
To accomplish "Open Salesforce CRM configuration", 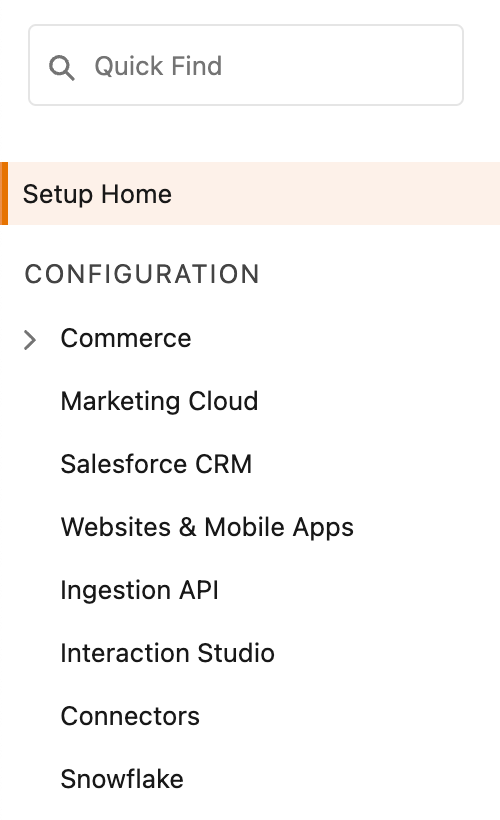I will [156, 464].
